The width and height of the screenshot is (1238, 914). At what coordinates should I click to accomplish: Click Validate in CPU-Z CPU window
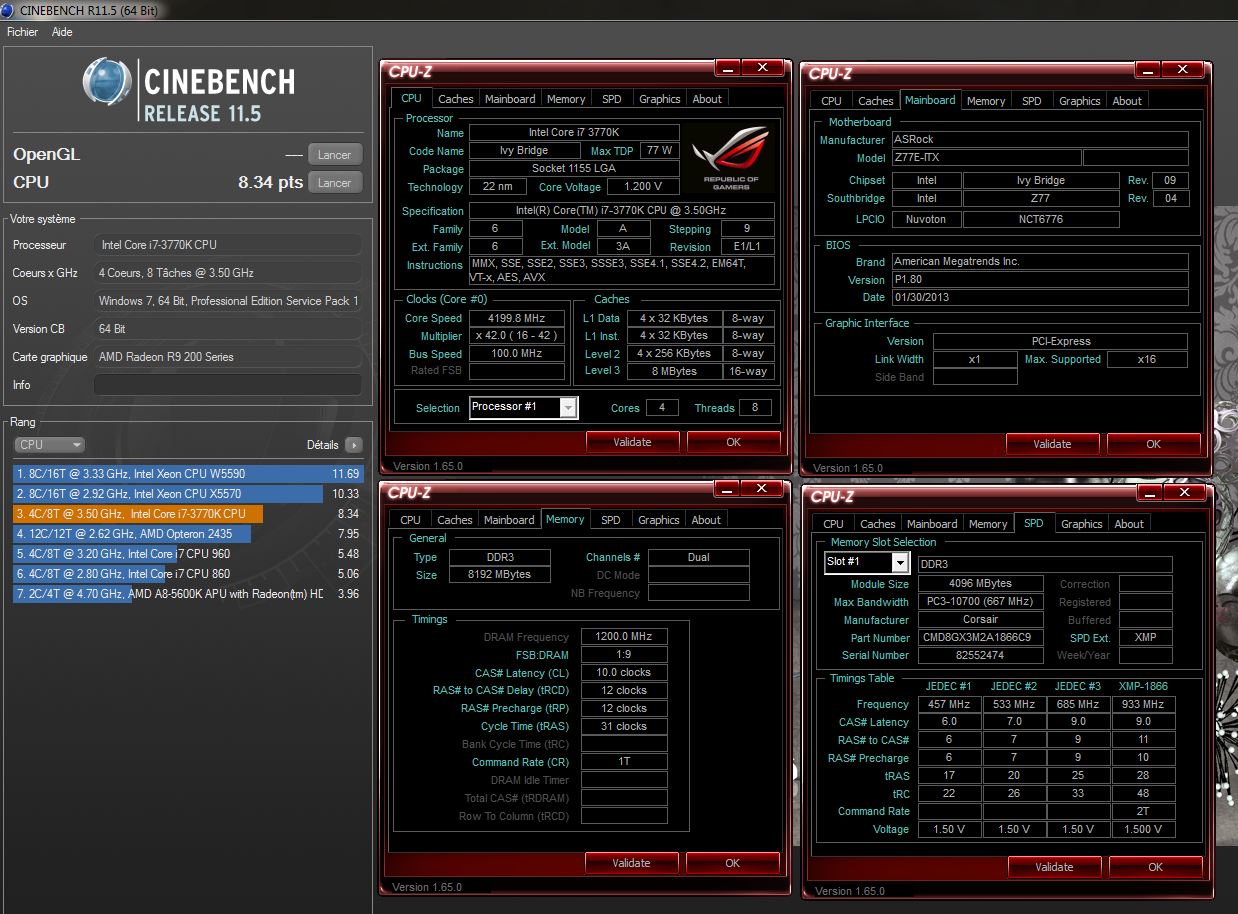pos(632,442)
